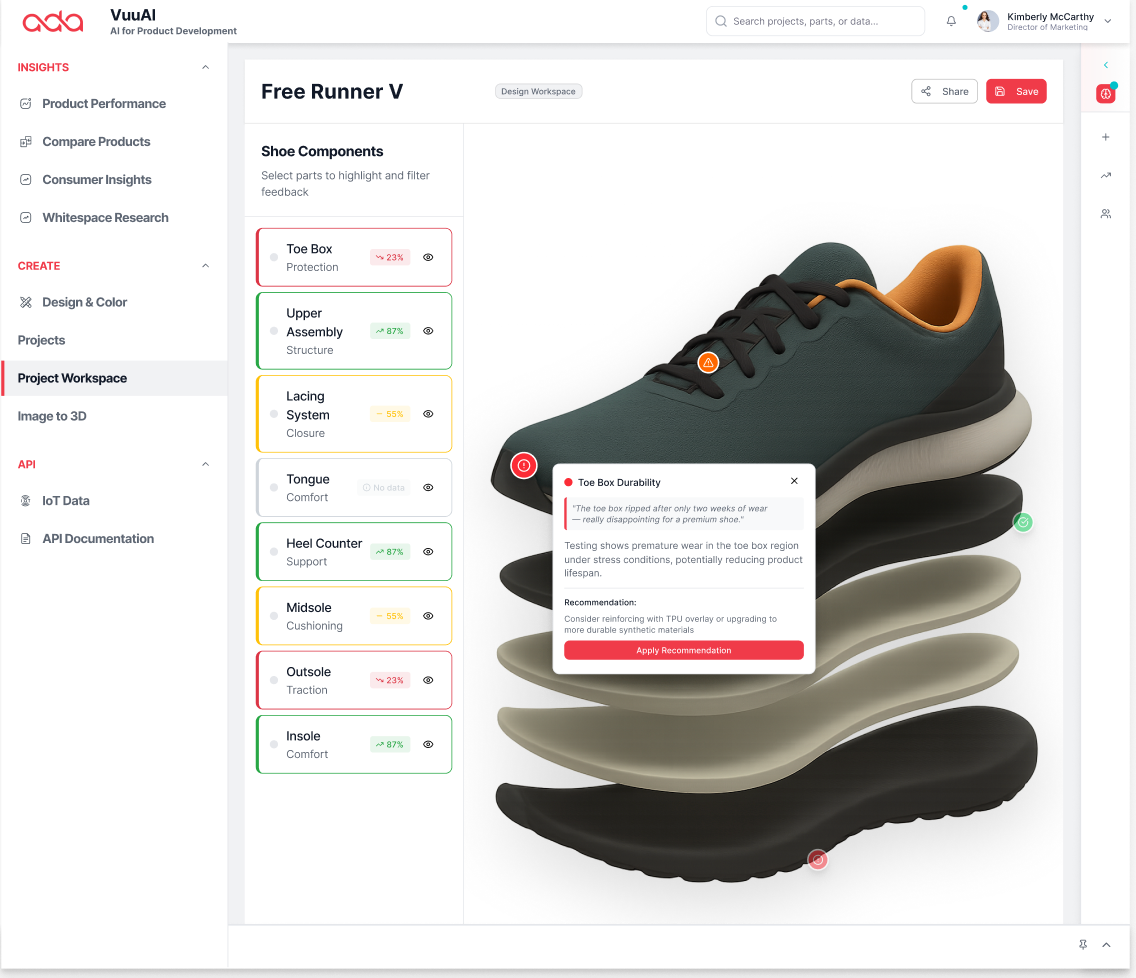Open the trend chart icon in right sidebar

click(x=1105, y=176)
